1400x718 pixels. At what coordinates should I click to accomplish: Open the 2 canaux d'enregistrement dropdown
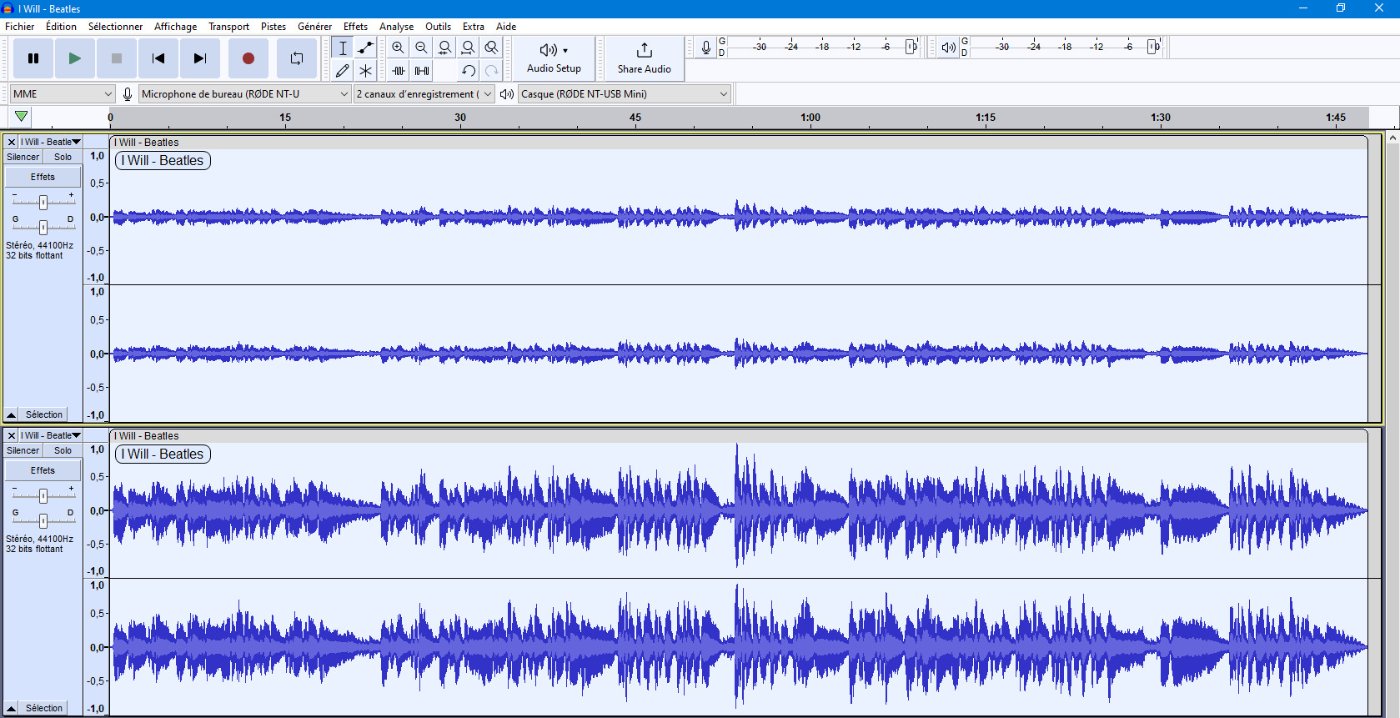pos(424,94)
